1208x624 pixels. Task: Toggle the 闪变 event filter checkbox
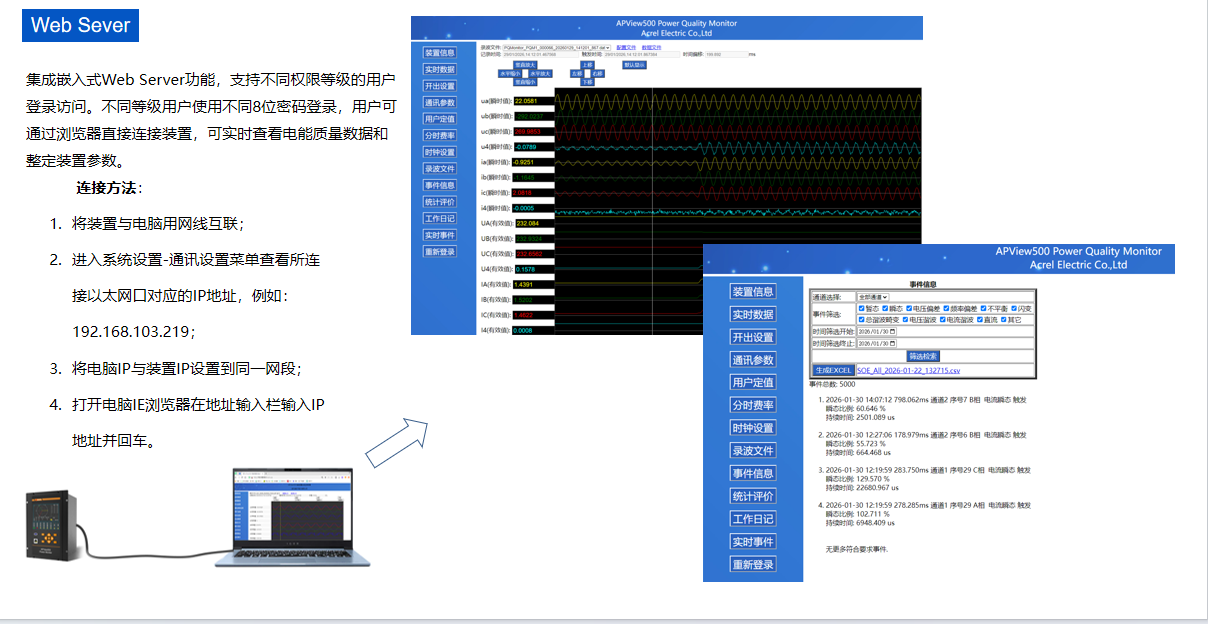point(1015,309)
